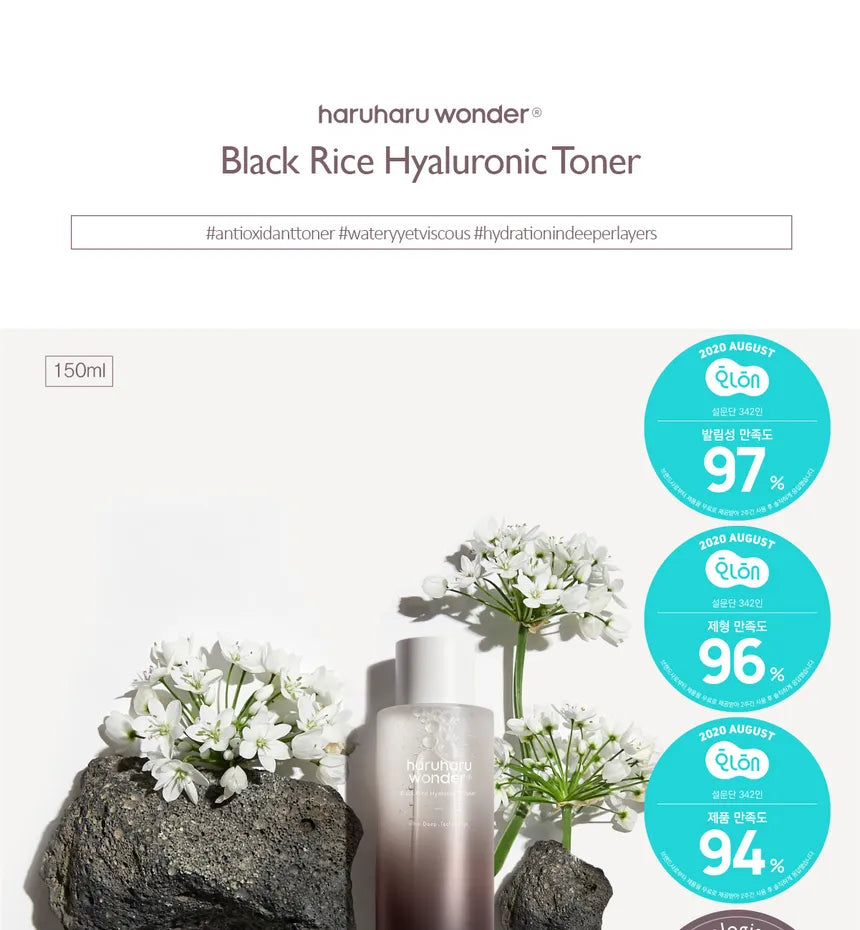Screen dimensions: 860x930
Task: Click the 2020 AUGUST text on top badge
Action: coord(737,349)
